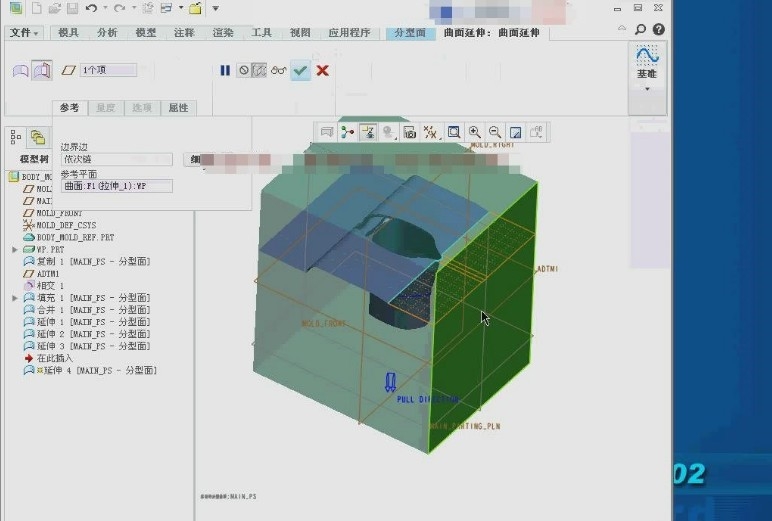772x521 pixels.
Task: Open datum display filters icon
Action: [430, 132]
